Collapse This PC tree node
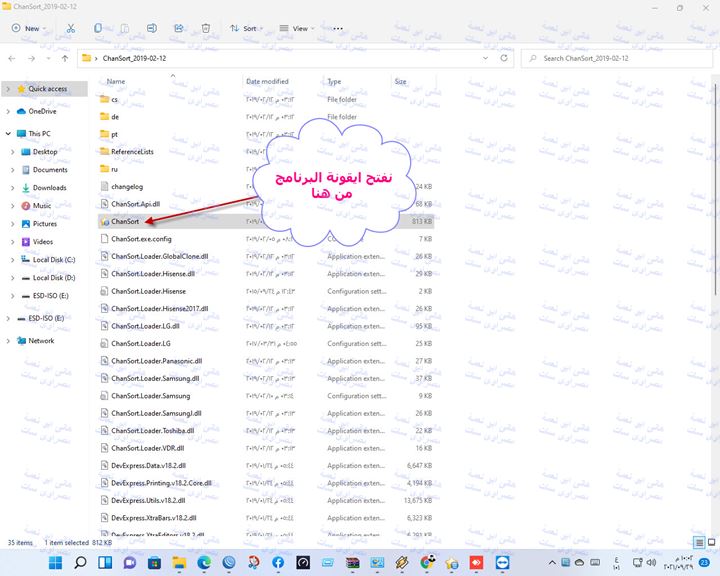Image resolution: width=720 pixels, height=576 pixels. [x=8, y=134]
